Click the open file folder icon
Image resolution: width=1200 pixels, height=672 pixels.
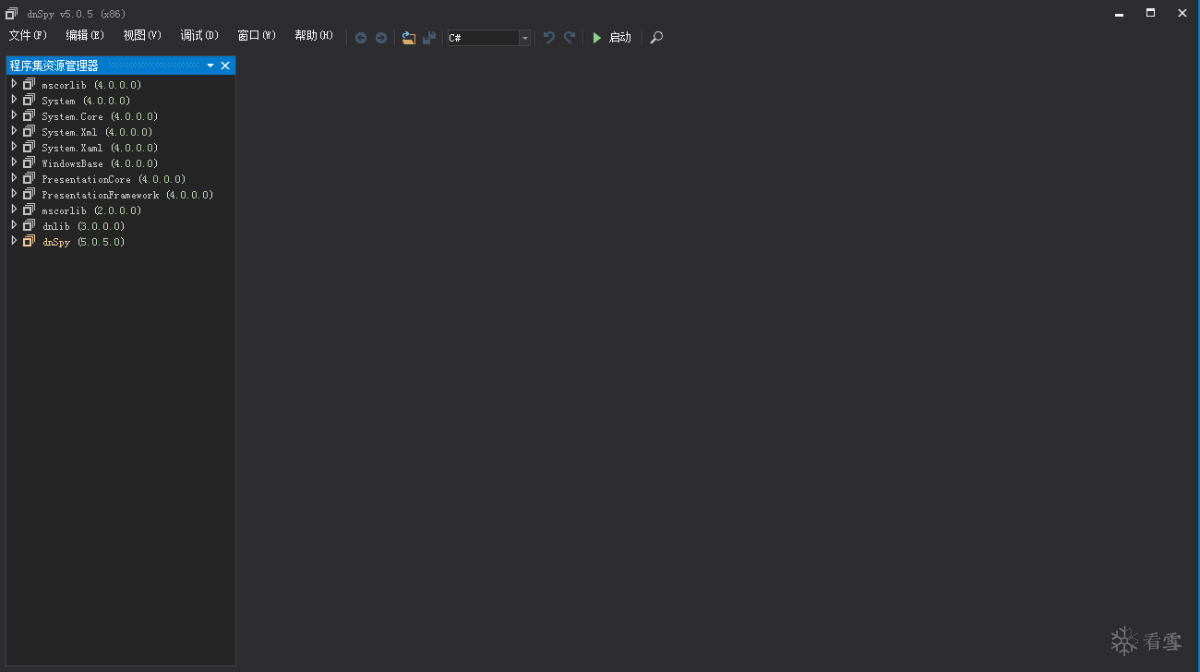click(x=408, y=38)
